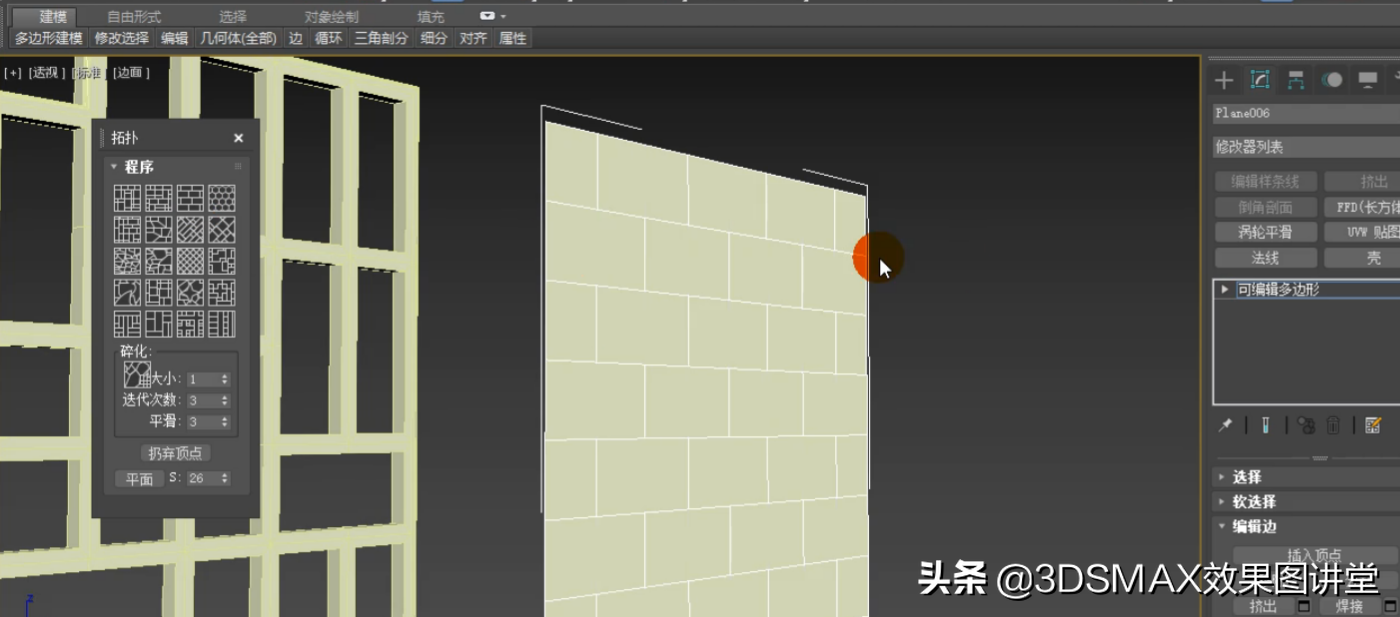The image size is (1400, 617).
Task: Toggle Show End Result in modifier stack
Action: (x=1265, y=425)
